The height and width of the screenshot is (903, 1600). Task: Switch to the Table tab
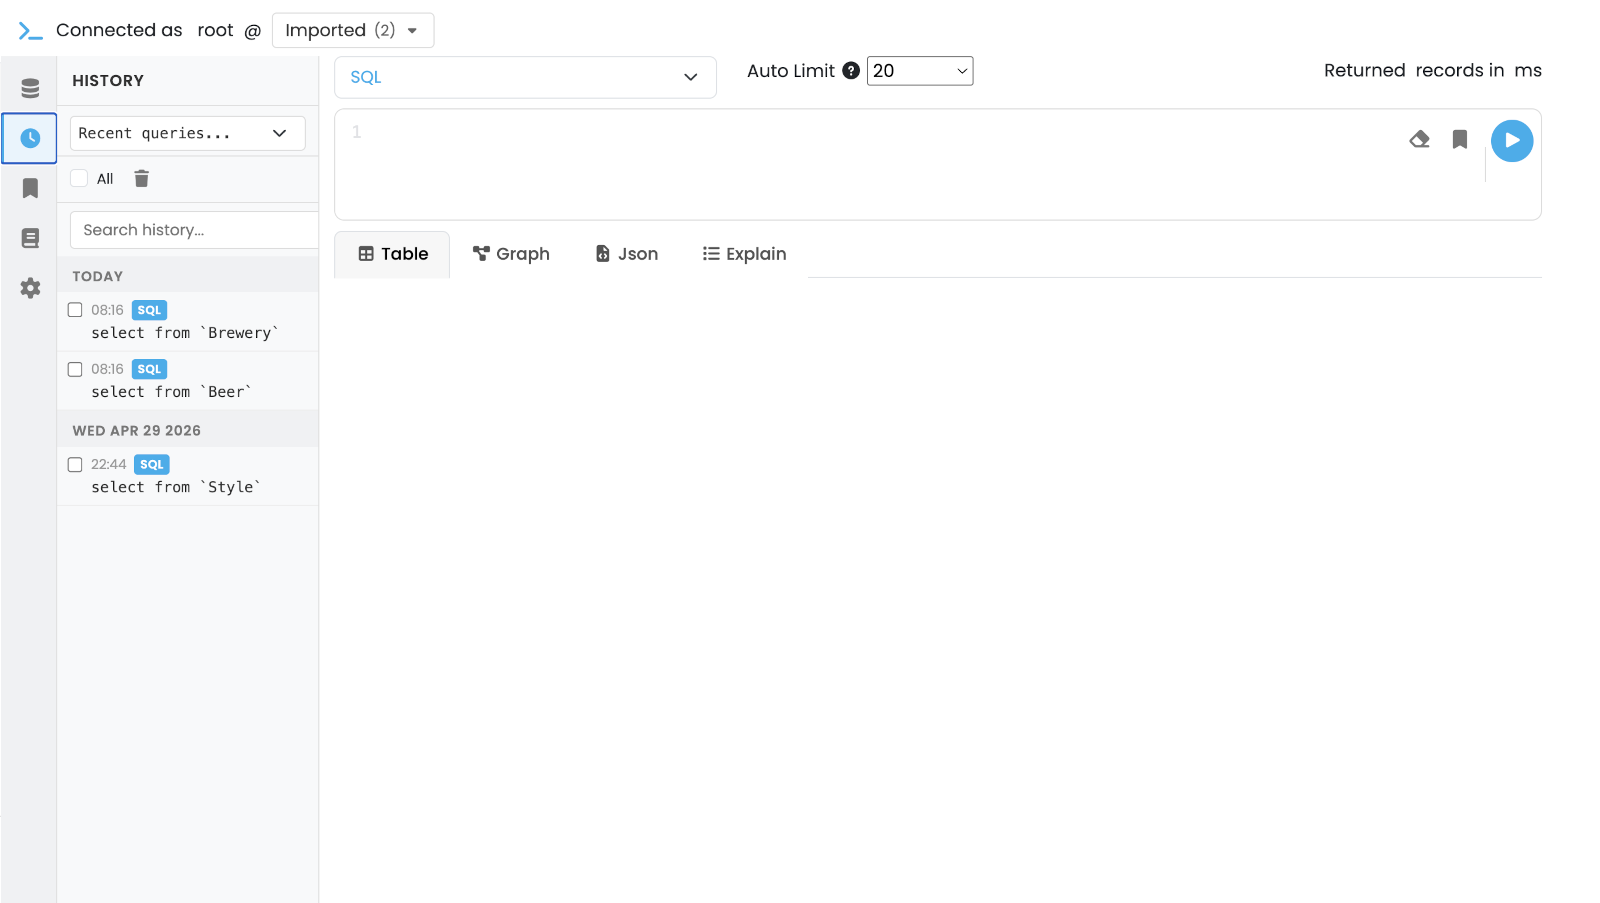(x=393, y=254)
